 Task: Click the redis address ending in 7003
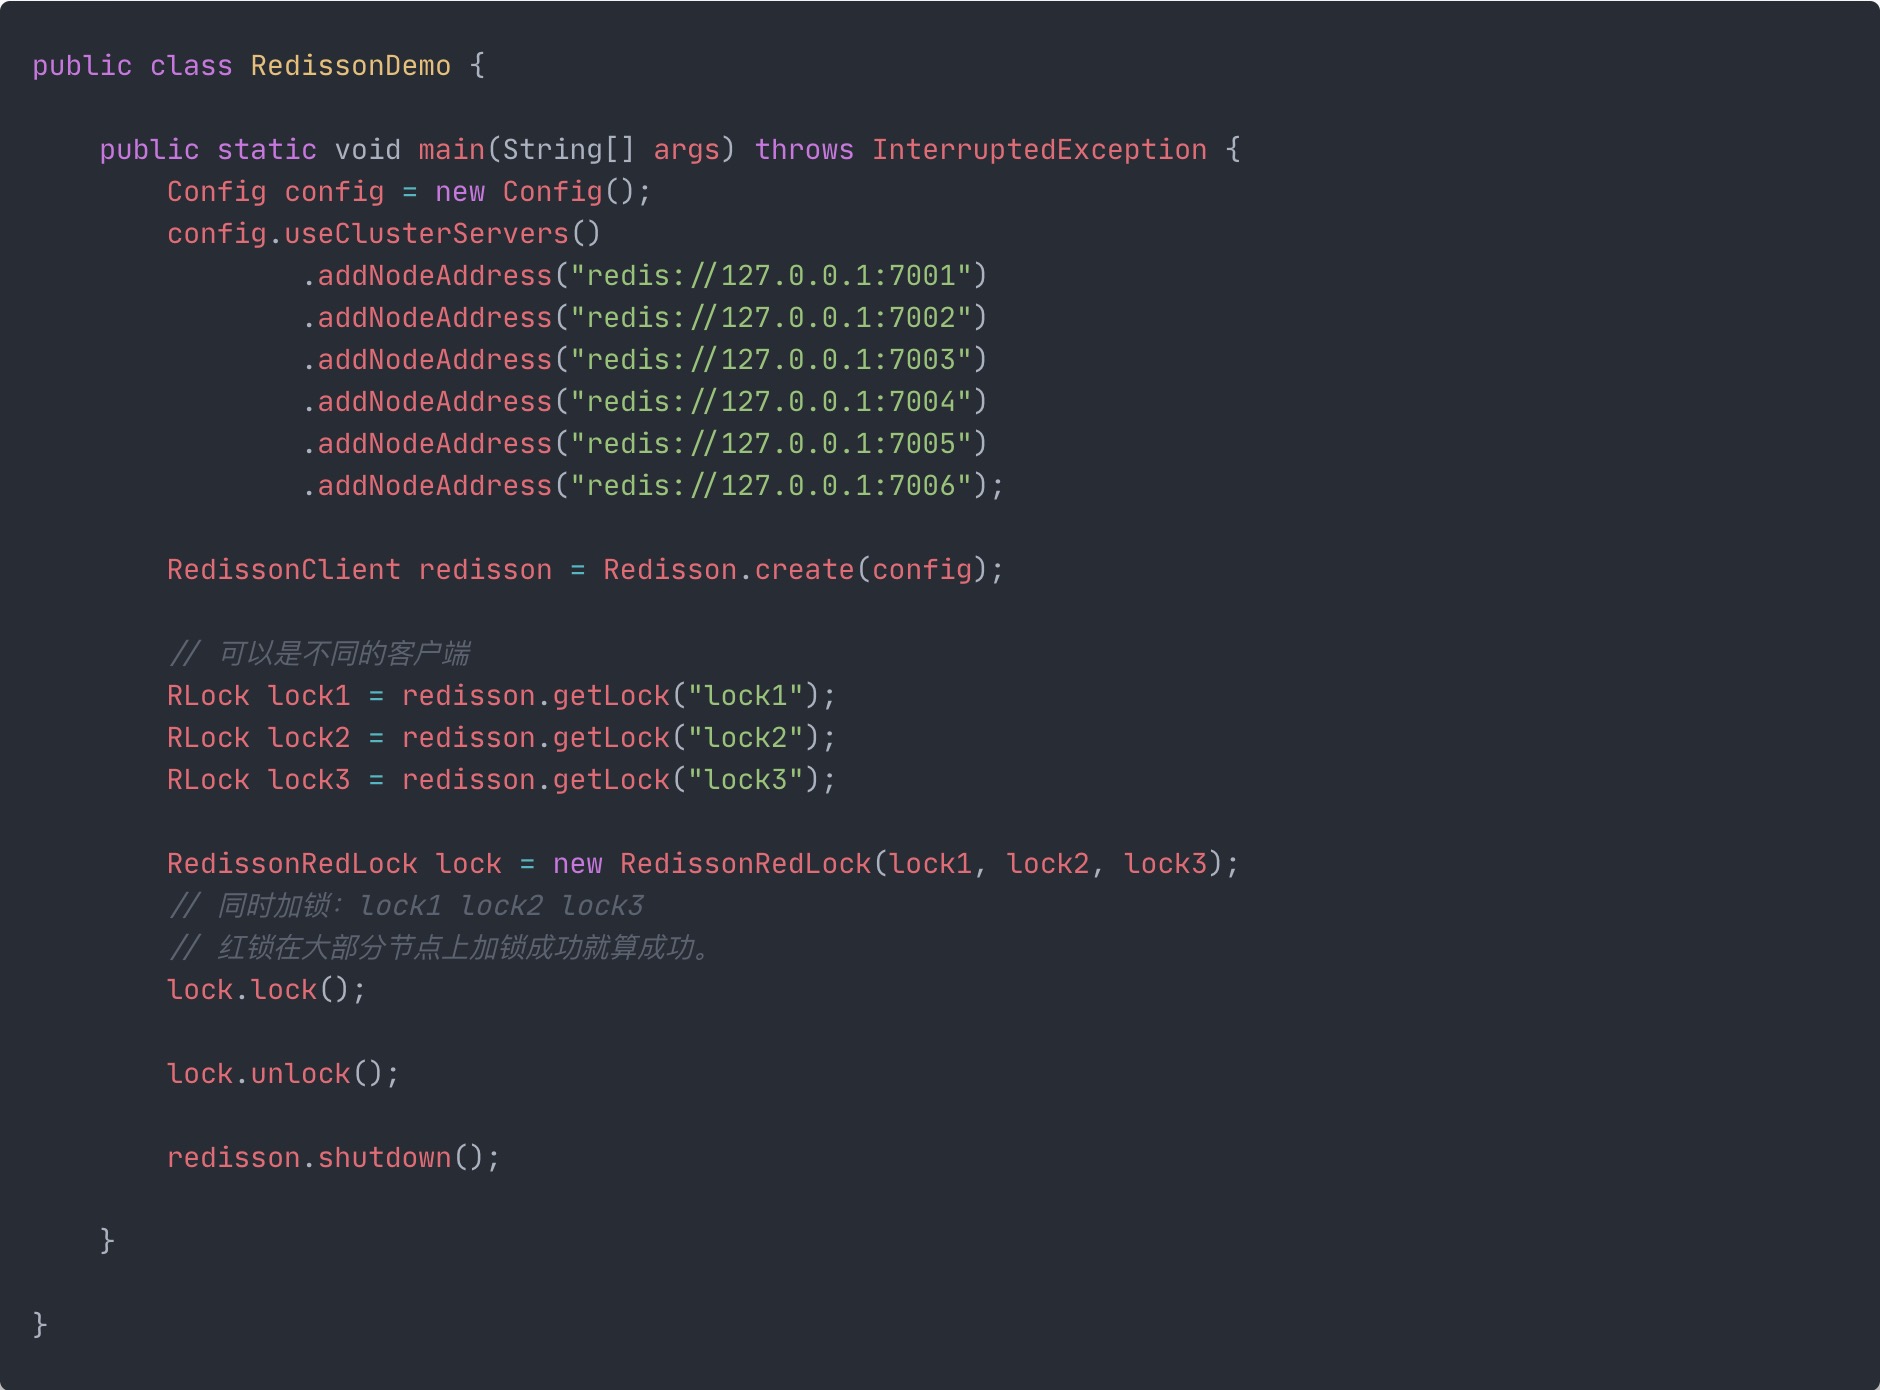(771, 360)
